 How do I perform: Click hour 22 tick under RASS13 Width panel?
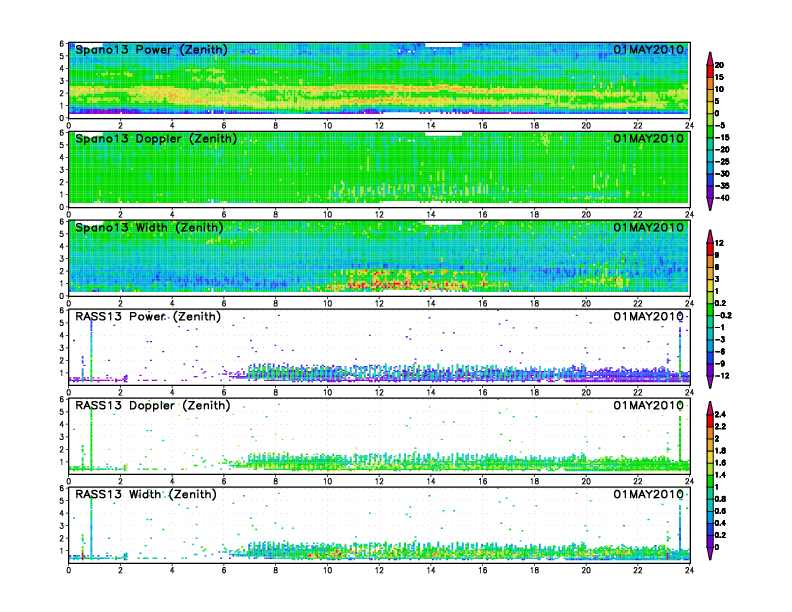click(x=637, y=570)
